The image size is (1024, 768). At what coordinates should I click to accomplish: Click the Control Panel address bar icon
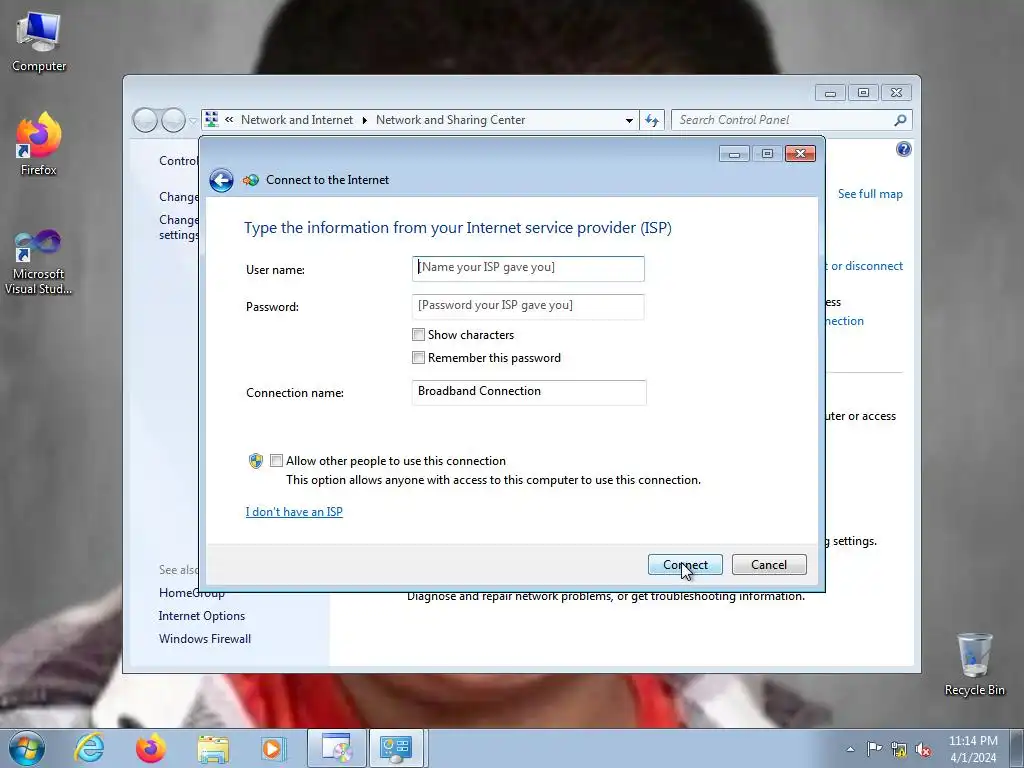212,120
